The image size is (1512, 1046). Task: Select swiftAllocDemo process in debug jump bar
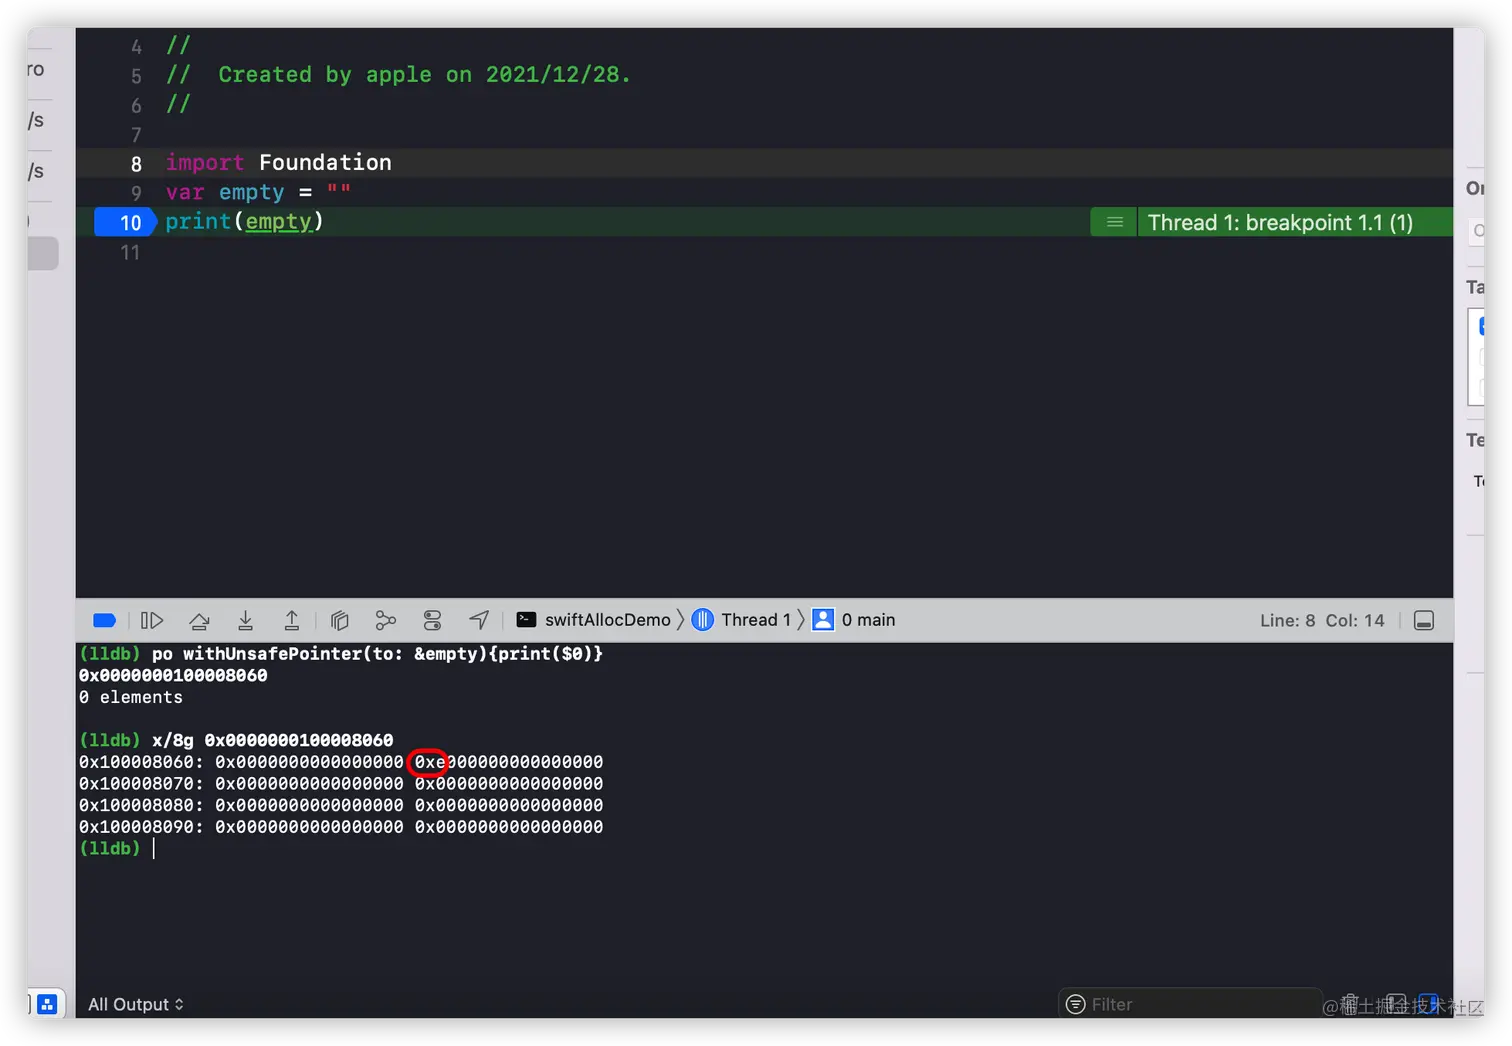pyautogui.click(x=593, y=620)
